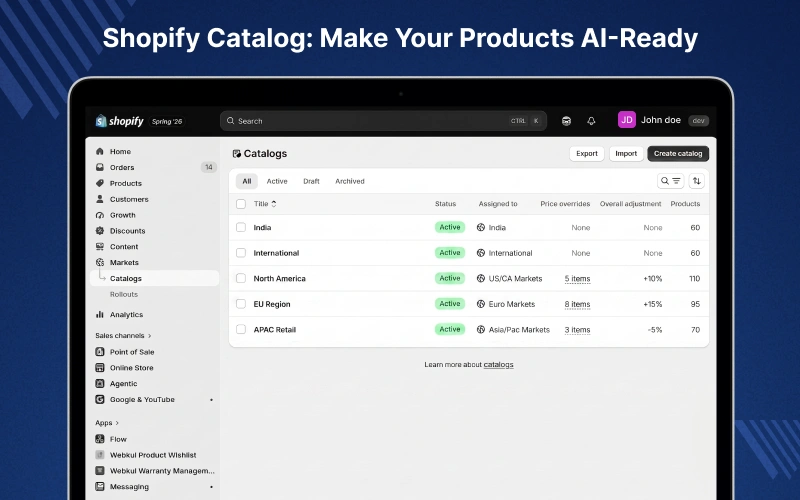Open Markets globe icon
Viewport: 800px width, 500px height.
[100, 262]
